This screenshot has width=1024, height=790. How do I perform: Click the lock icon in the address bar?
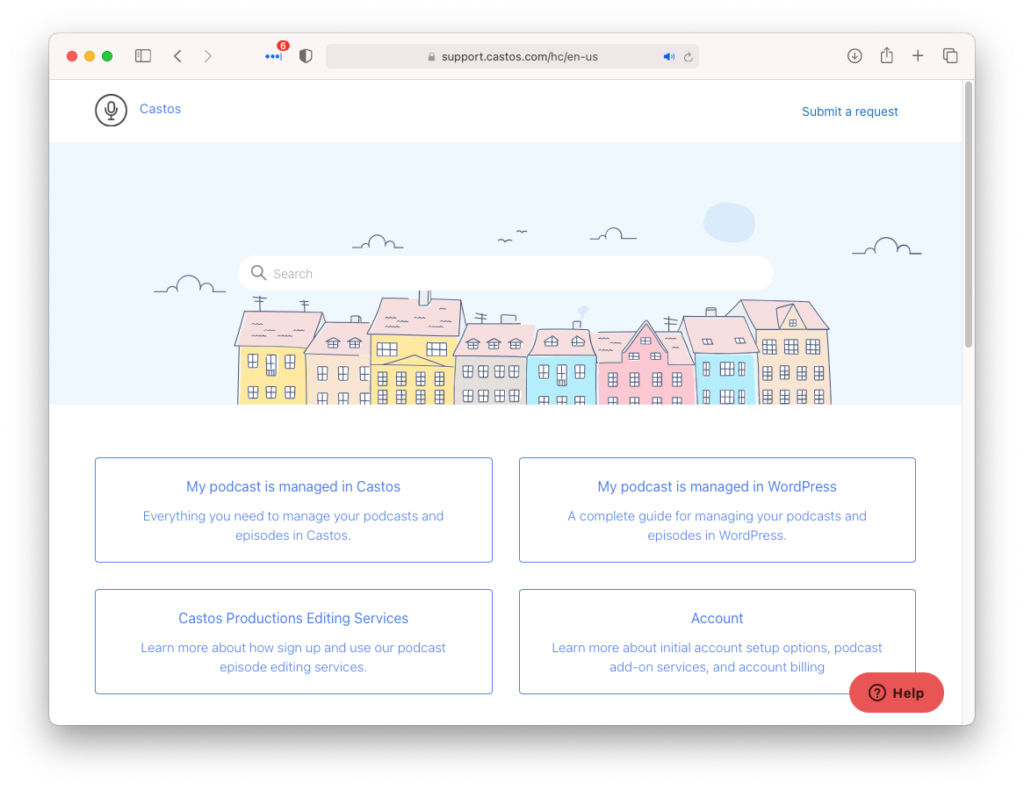(432, 57)
